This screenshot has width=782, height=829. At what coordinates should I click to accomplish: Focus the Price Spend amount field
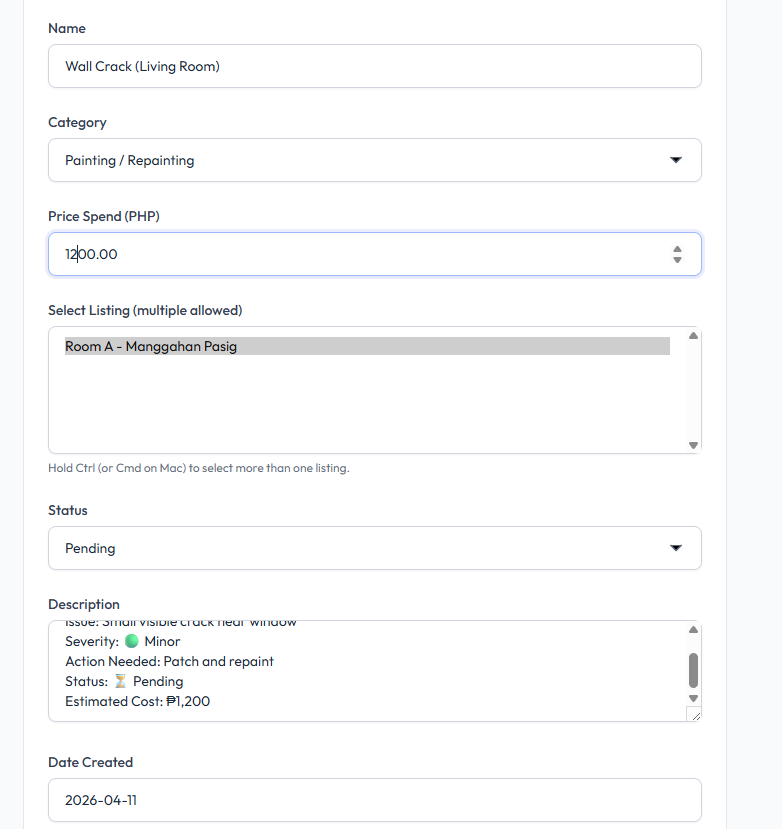tap(360, 254)
